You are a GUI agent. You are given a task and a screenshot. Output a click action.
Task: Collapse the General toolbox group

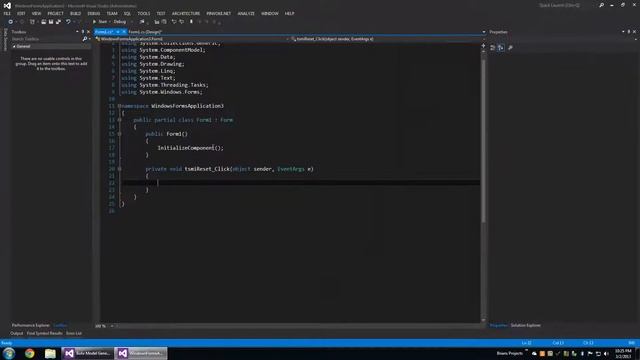(14, 47)
